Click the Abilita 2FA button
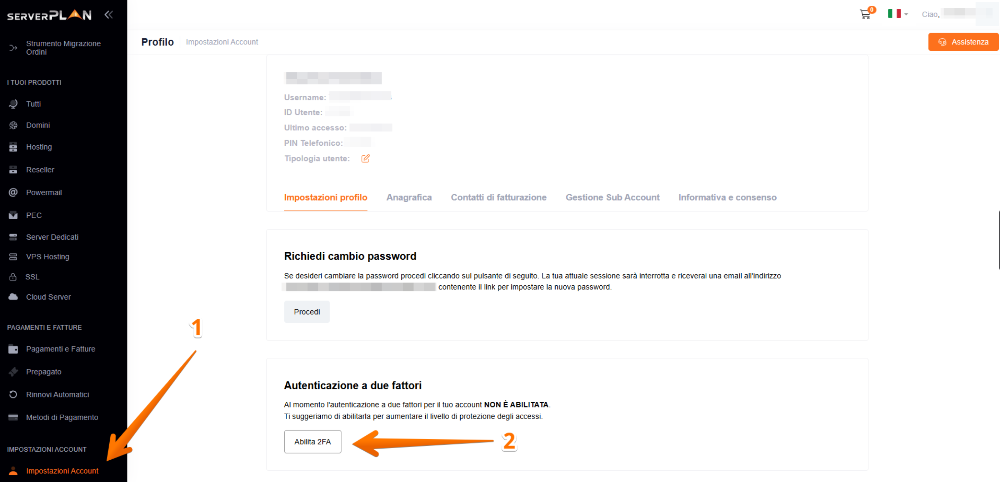 312,441
